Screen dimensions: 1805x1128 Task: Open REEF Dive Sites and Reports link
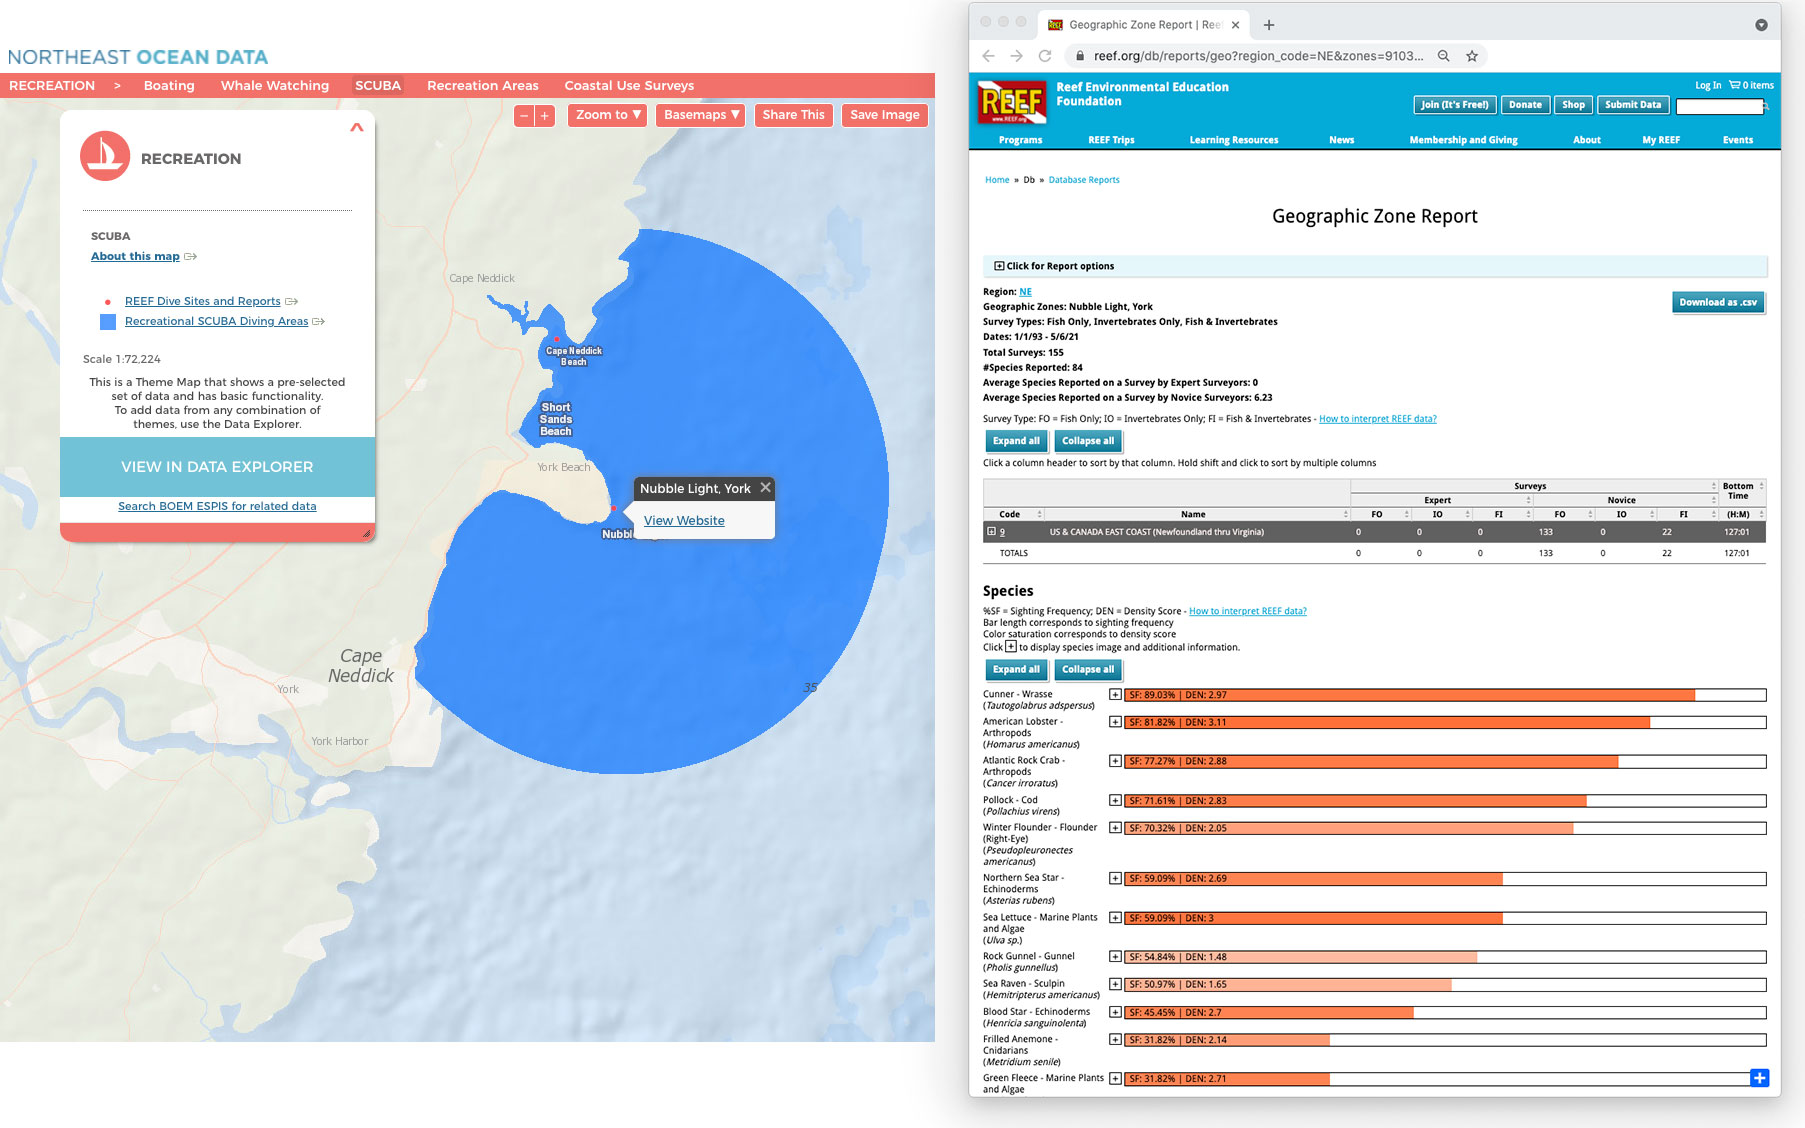[203, 301]
